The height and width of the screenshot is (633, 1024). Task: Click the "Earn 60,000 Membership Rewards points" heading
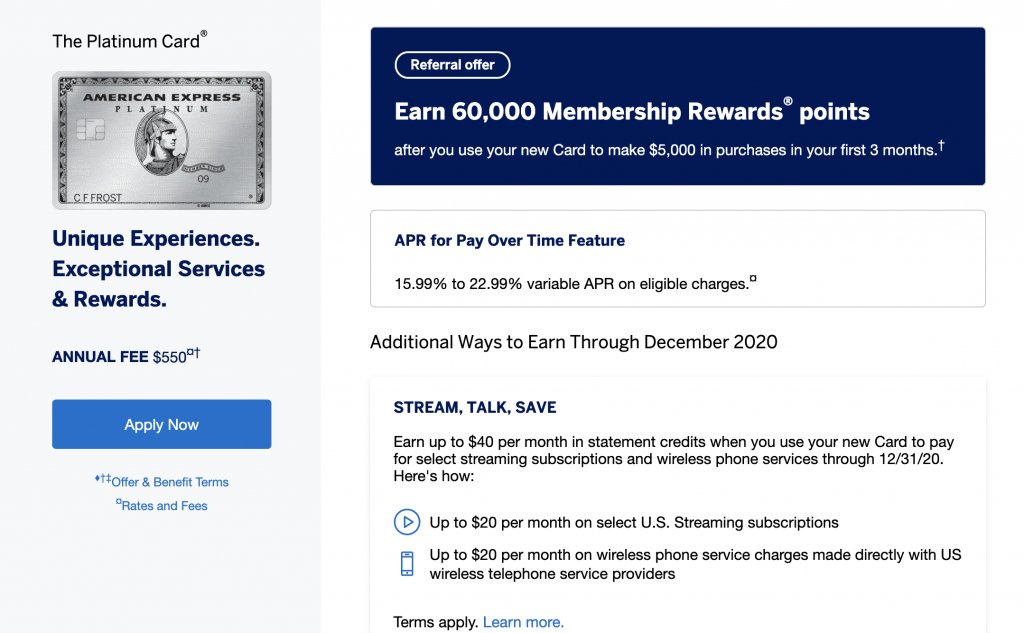[632, 111]
